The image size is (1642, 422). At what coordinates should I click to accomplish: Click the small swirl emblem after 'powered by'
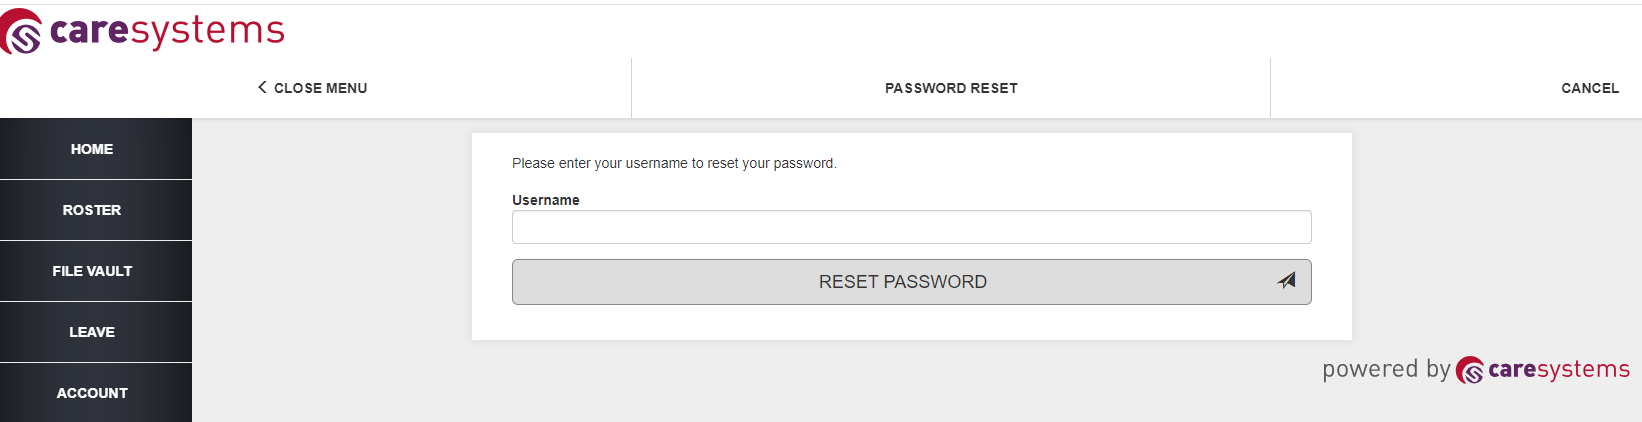[x=1469, y=370]
